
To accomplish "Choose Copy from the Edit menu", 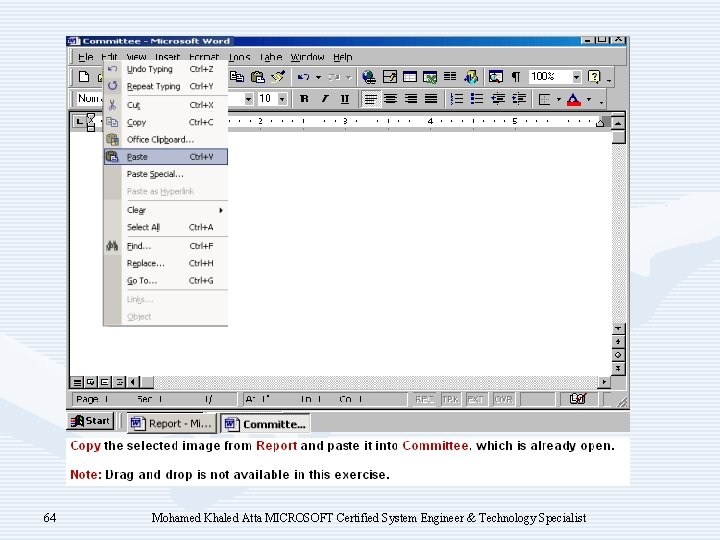I will [165, 122].
